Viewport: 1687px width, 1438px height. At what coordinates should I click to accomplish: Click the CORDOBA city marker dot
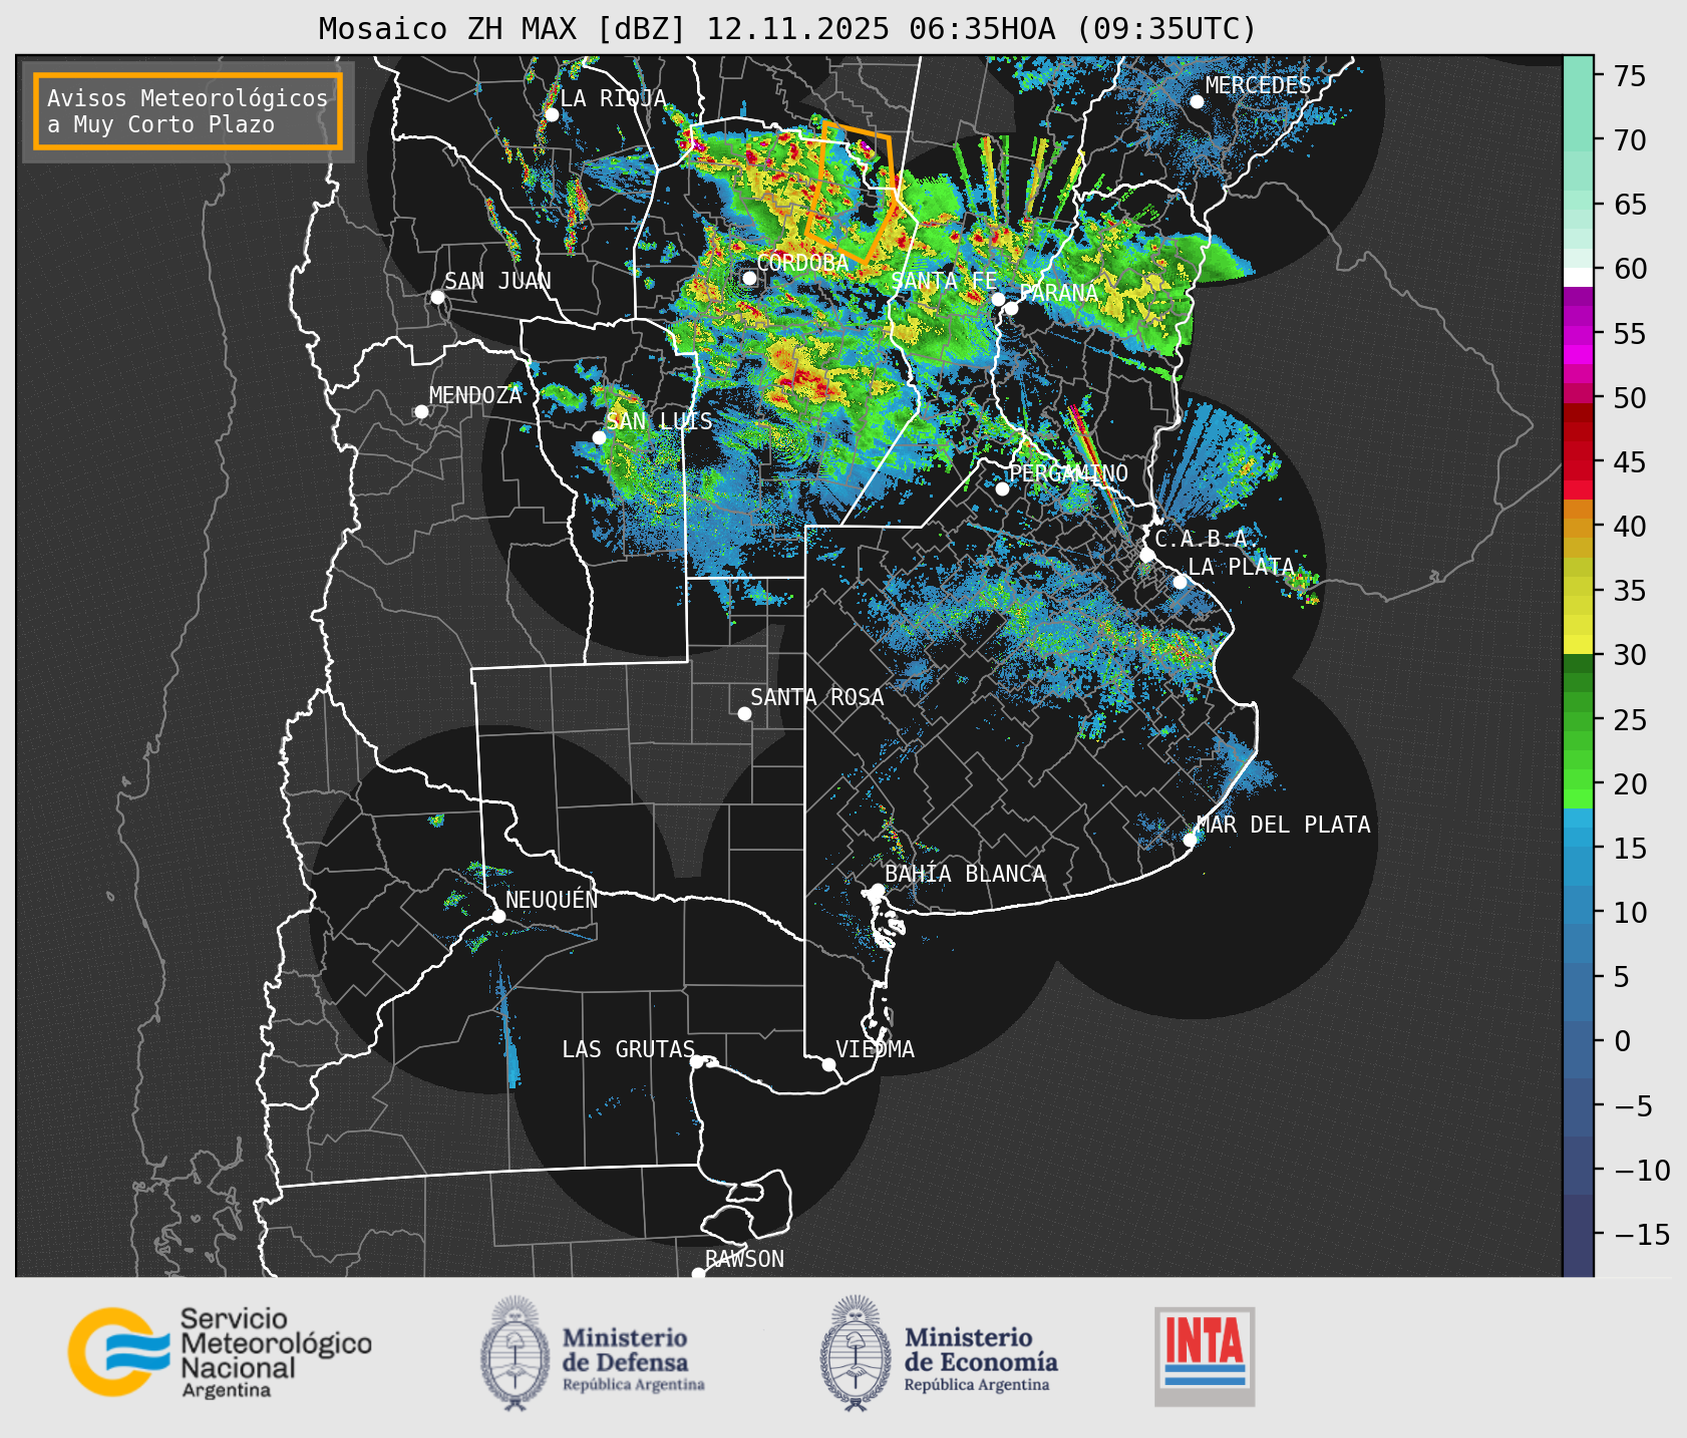coord(748,278)
